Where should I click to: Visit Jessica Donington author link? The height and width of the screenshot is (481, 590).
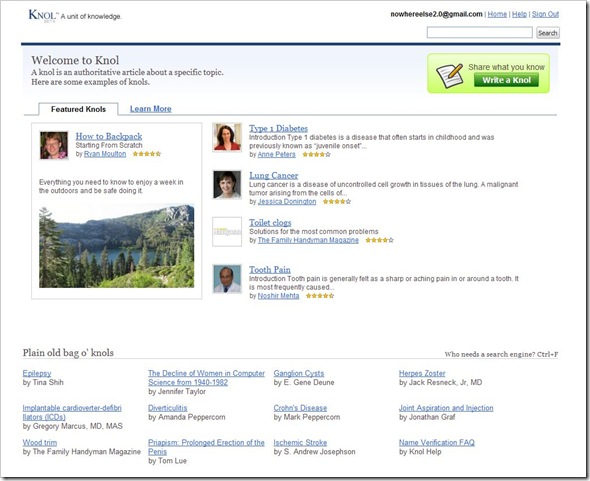[x=287, y=202]
